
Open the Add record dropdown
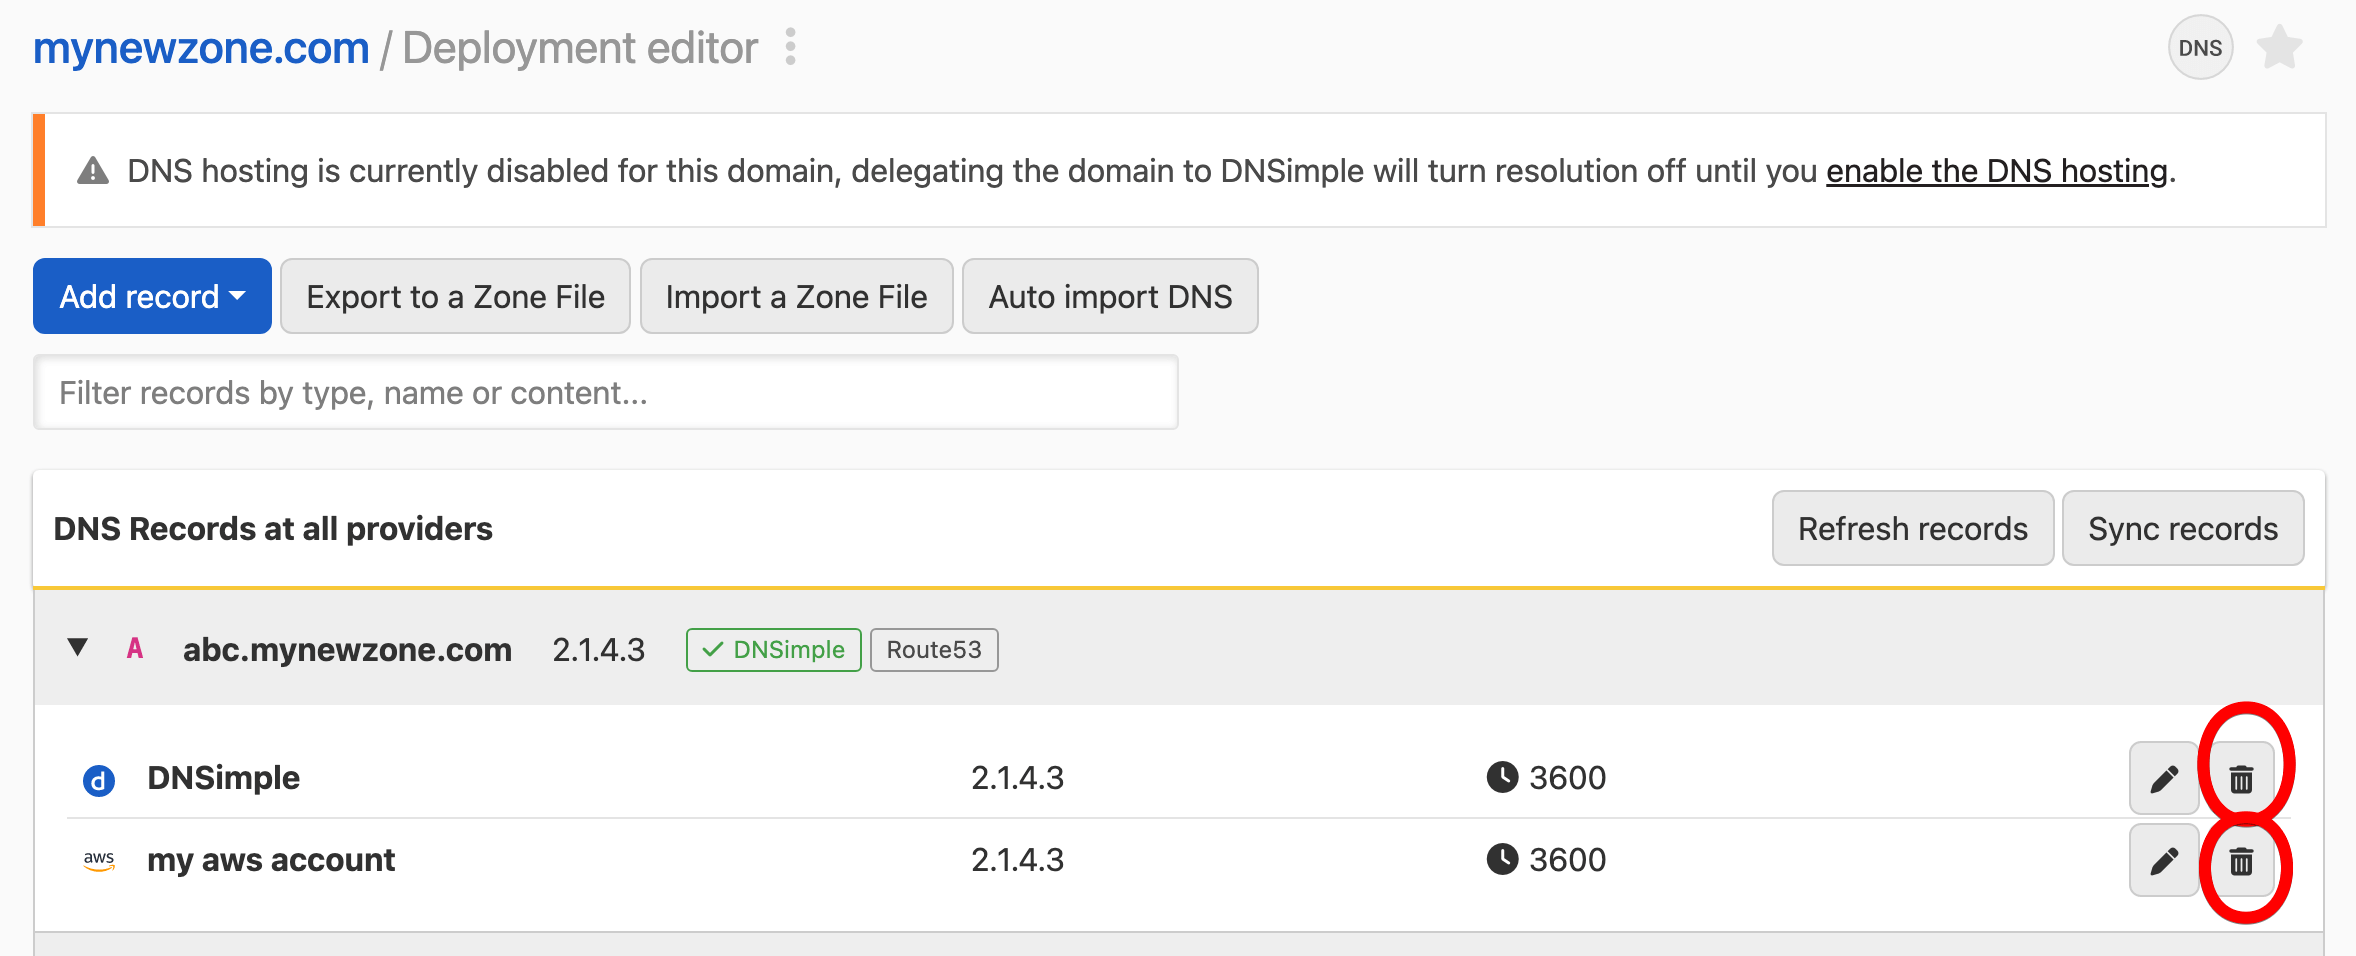click(152, 296)
